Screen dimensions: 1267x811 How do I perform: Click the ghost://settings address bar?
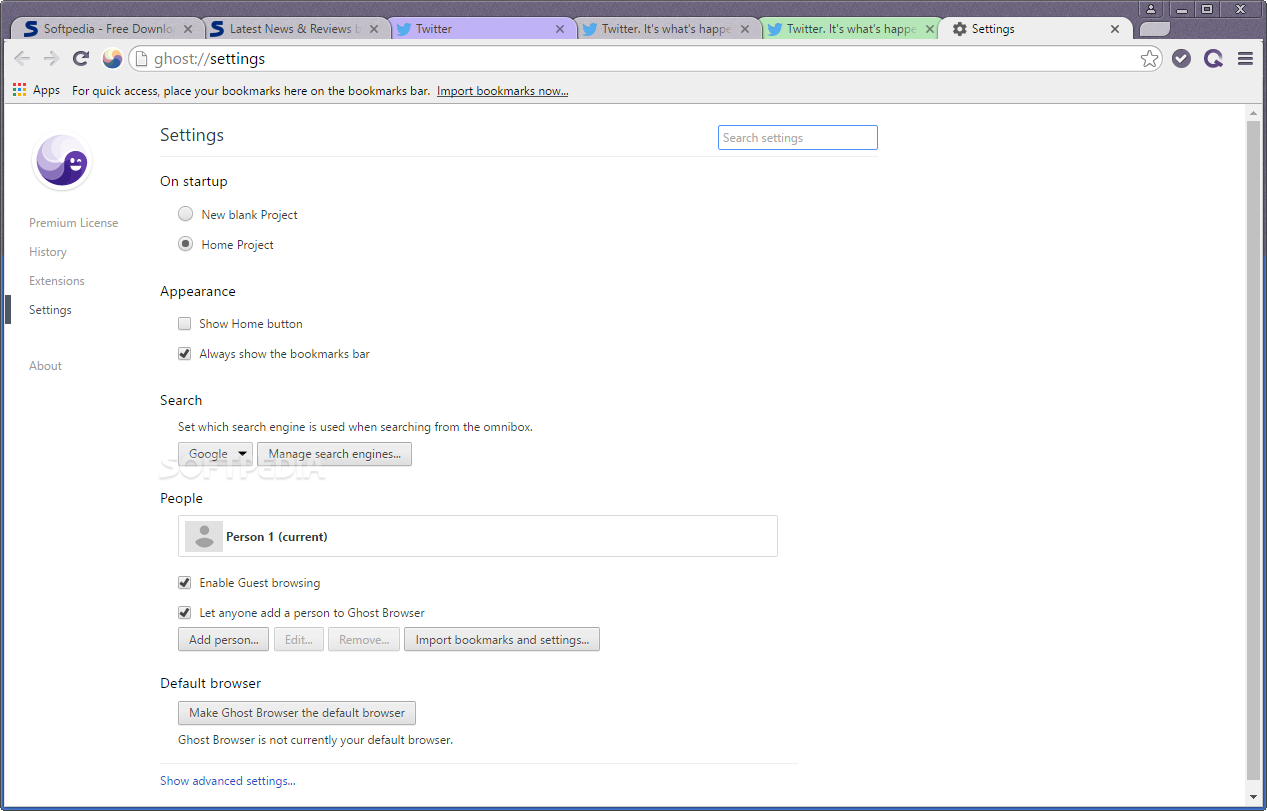pos(646,59)
